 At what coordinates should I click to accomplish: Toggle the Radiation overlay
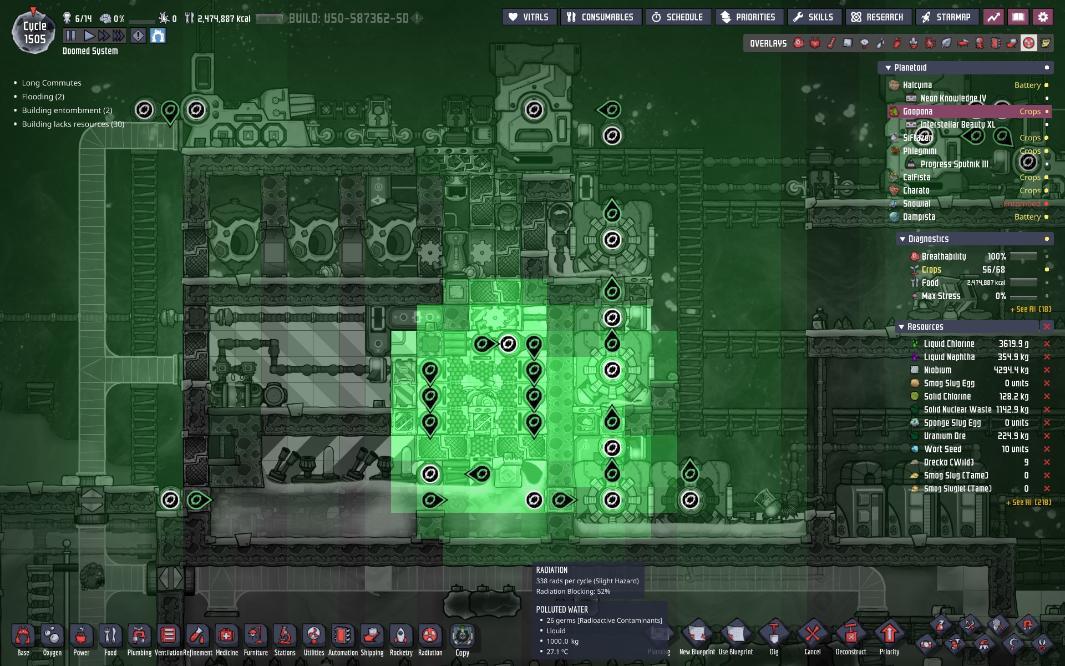[1029, 43]
